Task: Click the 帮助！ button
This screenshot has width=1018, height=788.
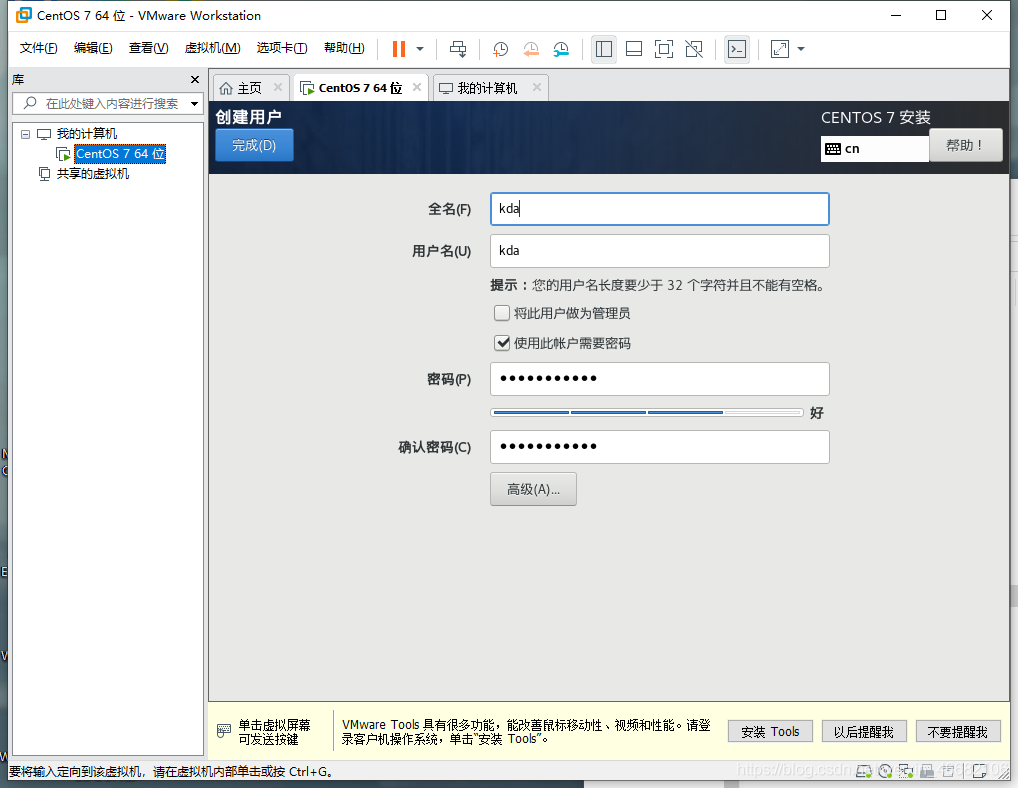Action: 965,145
